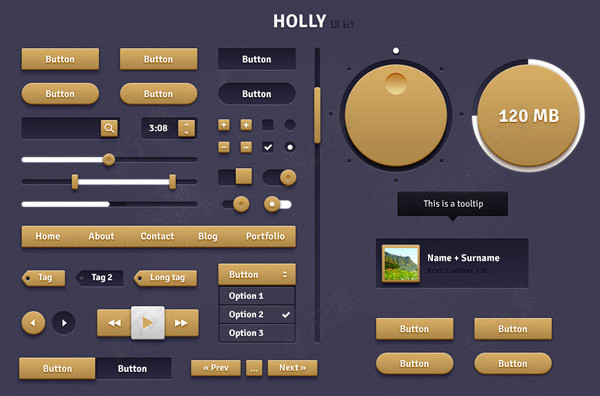Click the time stepper arrows beside 3:08
This screenshot has width=600, height=396.
pyautogui.click(x=186, y=128)
